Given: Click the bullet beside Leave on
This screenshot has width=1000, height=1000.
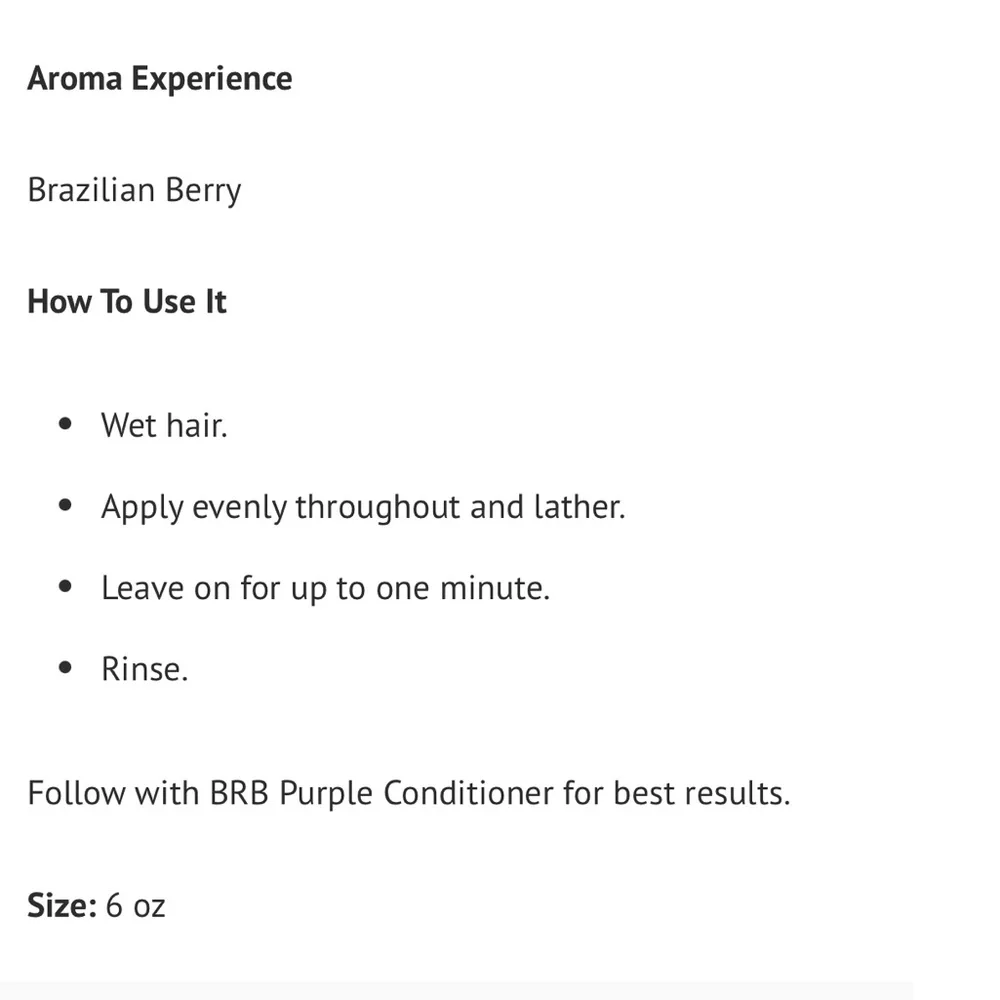Looking at the screenshot, I should (66, 587).
